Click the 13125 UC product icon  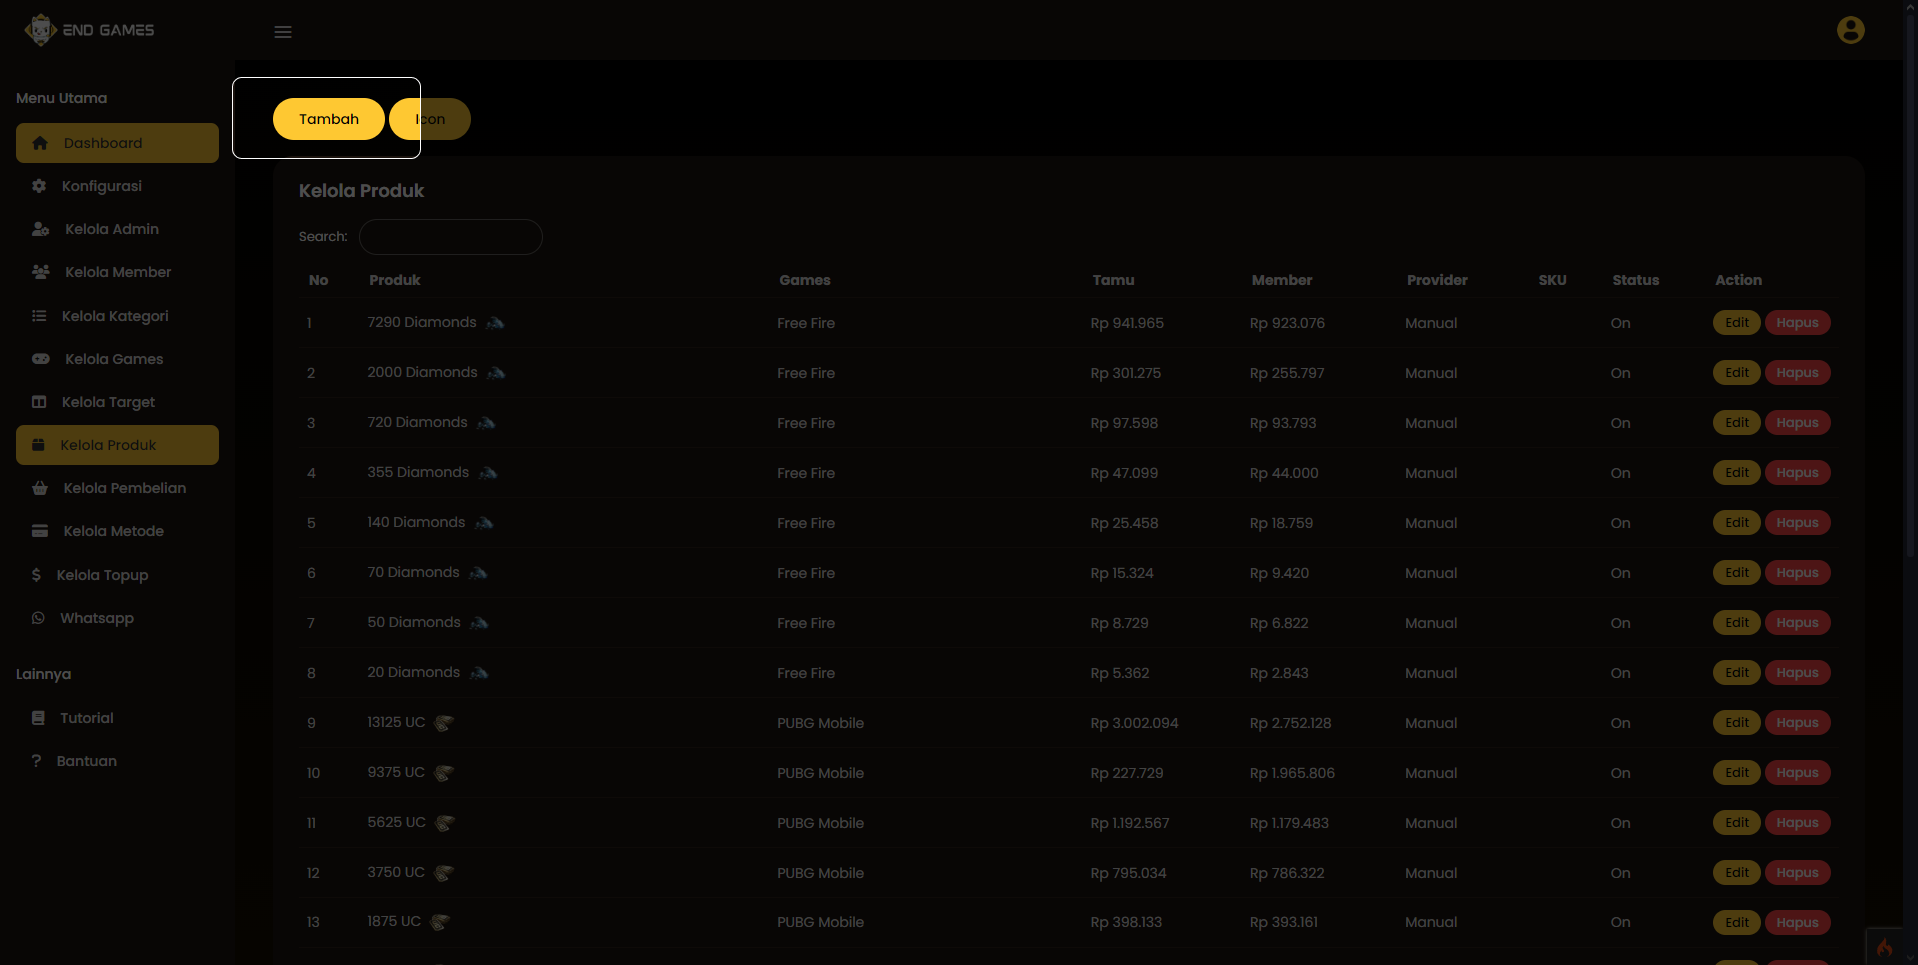pyautogui.click(x=444, y=723)
